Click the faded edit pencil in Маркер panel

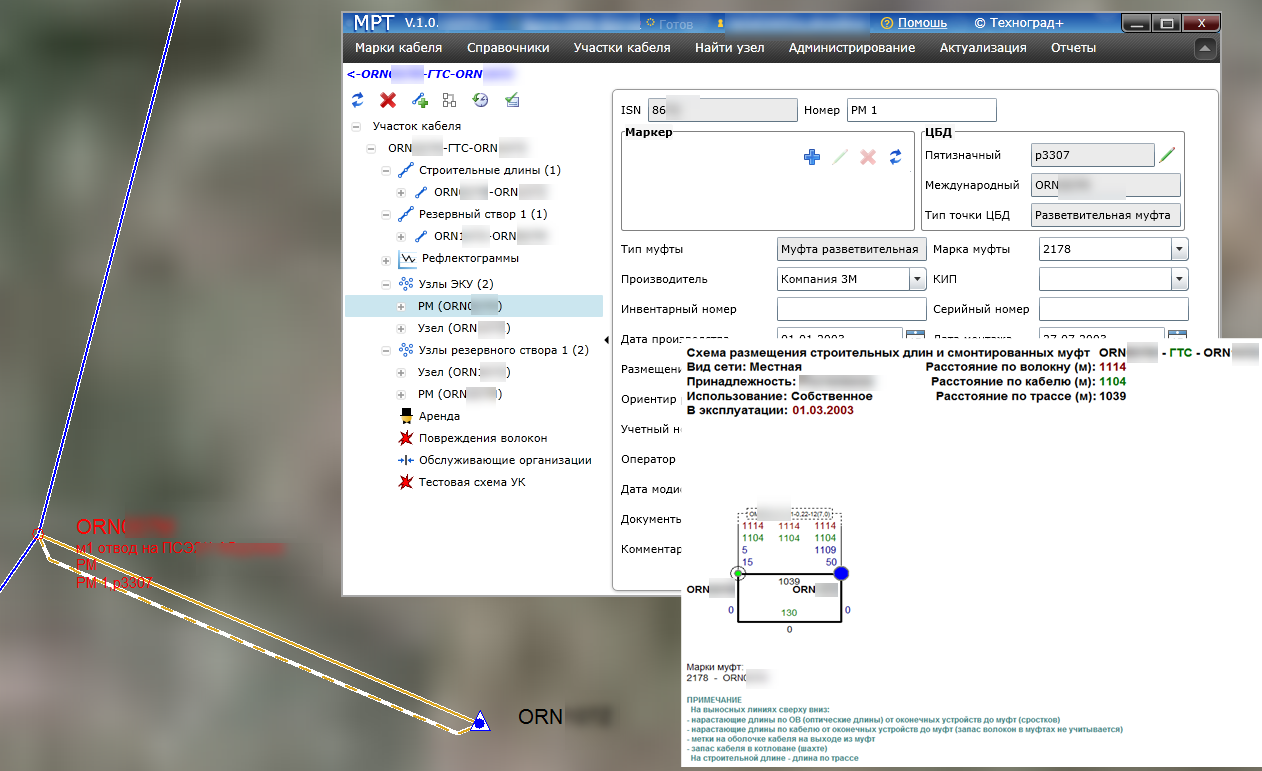[840, 157]
